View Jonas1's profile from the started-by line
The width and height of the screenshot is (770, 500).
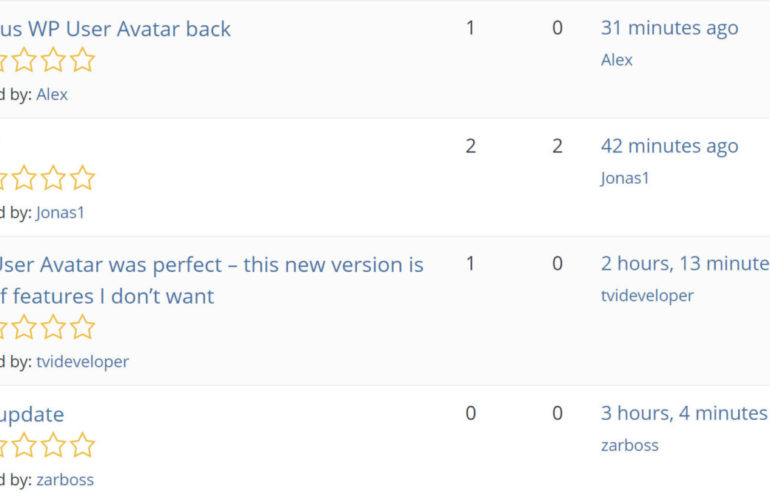pos(62,212)
